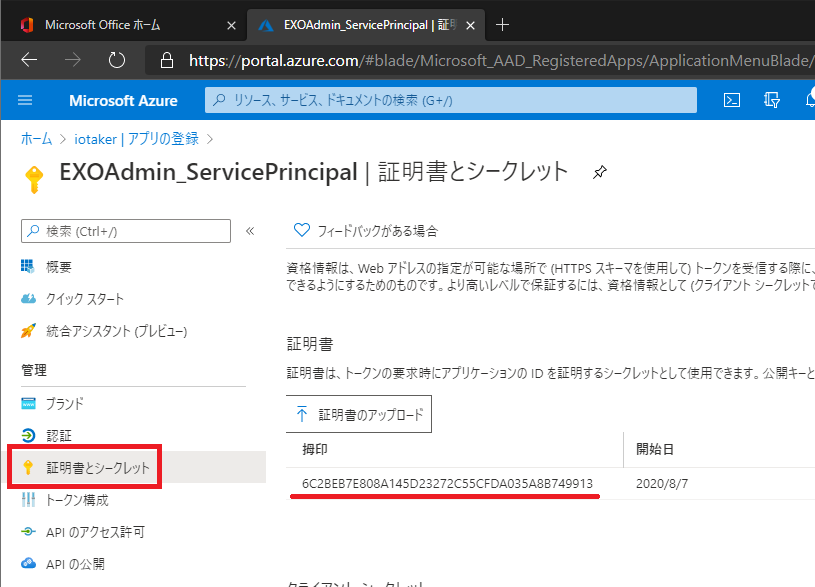Click the directory and subscription filter icon
Screen dimensions: 815x587
pos(771,100)
